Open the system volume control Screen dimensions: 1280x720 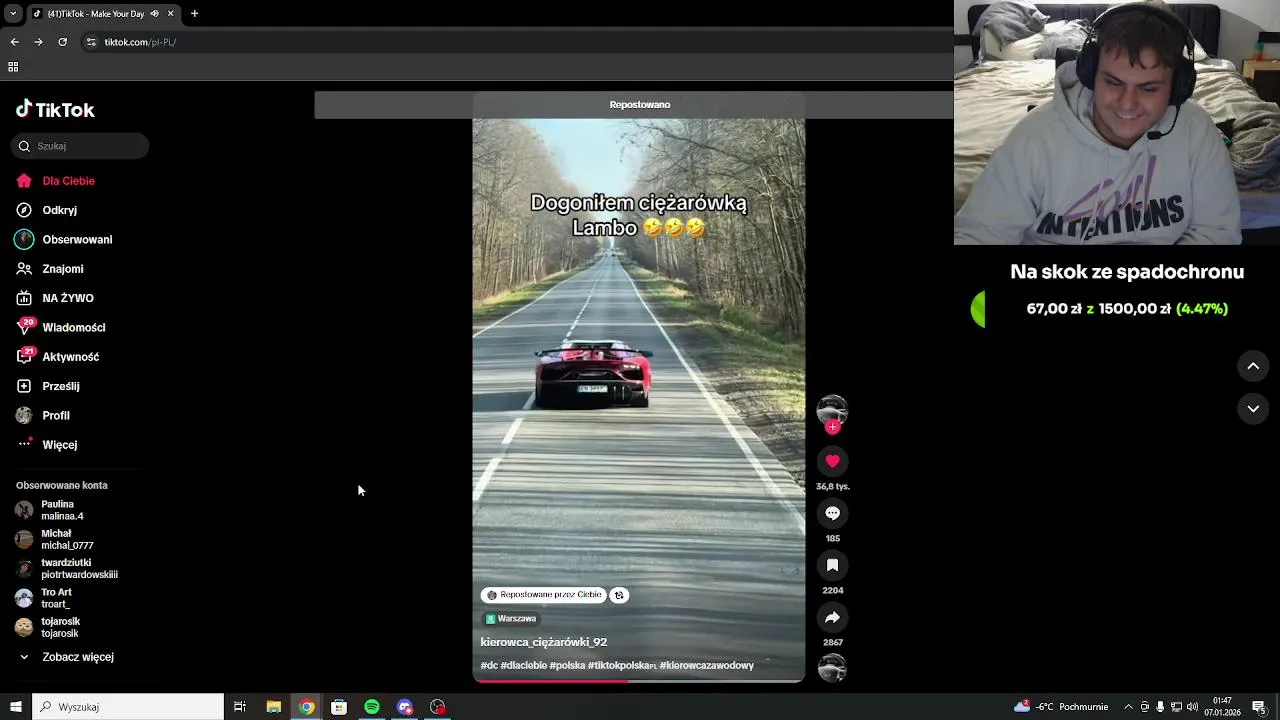click(1192, 707)
